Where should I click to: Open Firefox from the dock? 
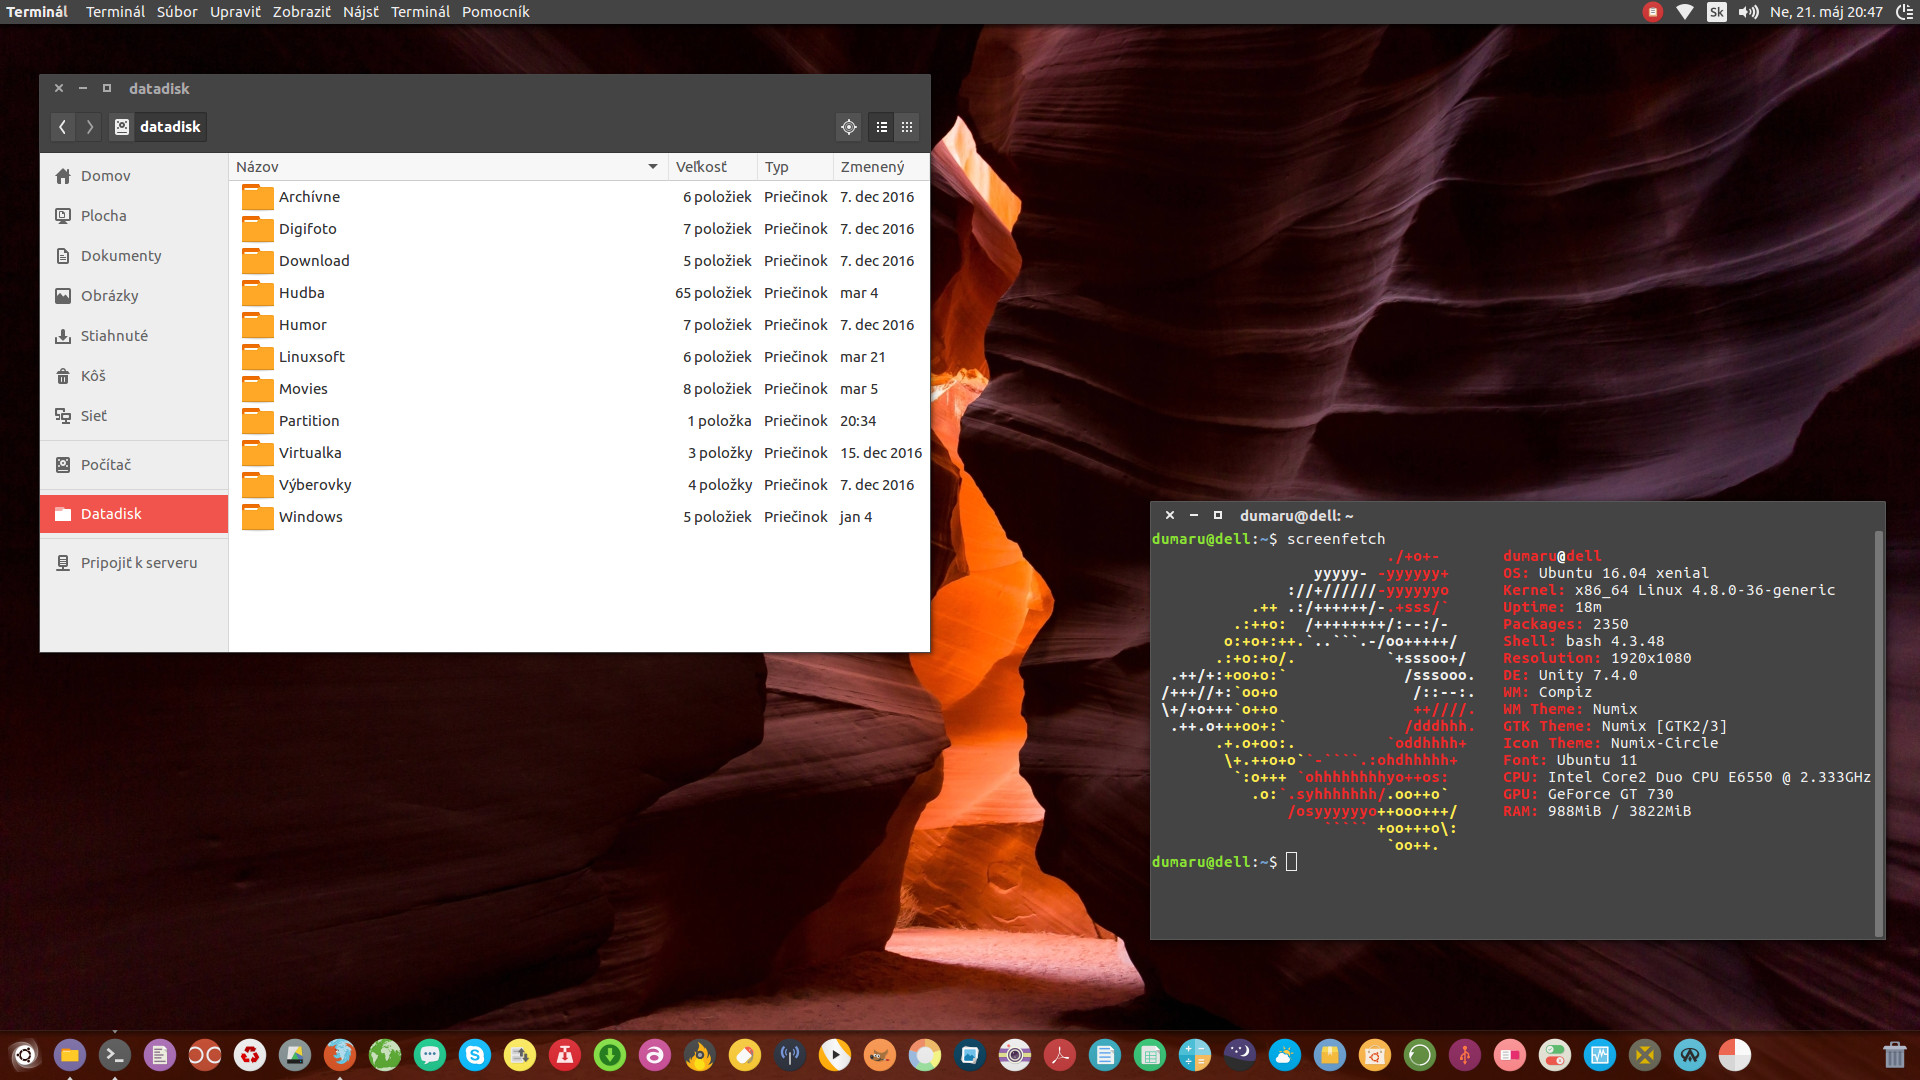click(x=340, y=1054)
